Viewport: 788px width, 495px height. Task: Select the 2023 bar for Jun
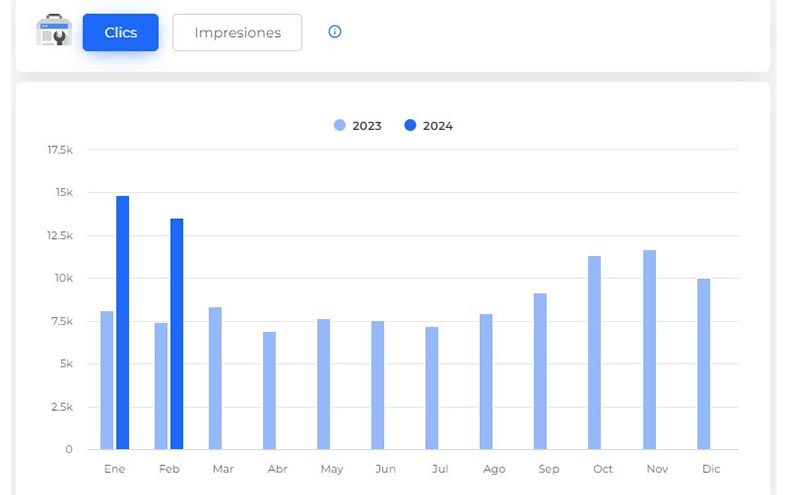377,385
